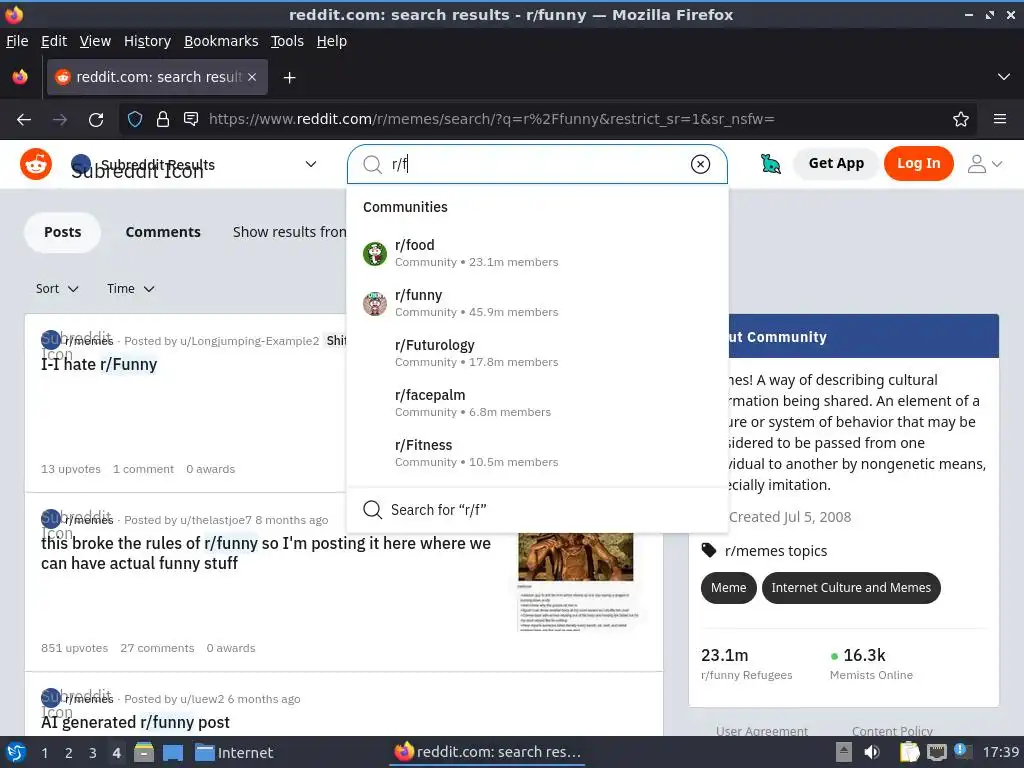The width and height of the screenshot is (1024, 768).
Task: Open the file manager taskbar icon
Action: [x=144, y=752]
